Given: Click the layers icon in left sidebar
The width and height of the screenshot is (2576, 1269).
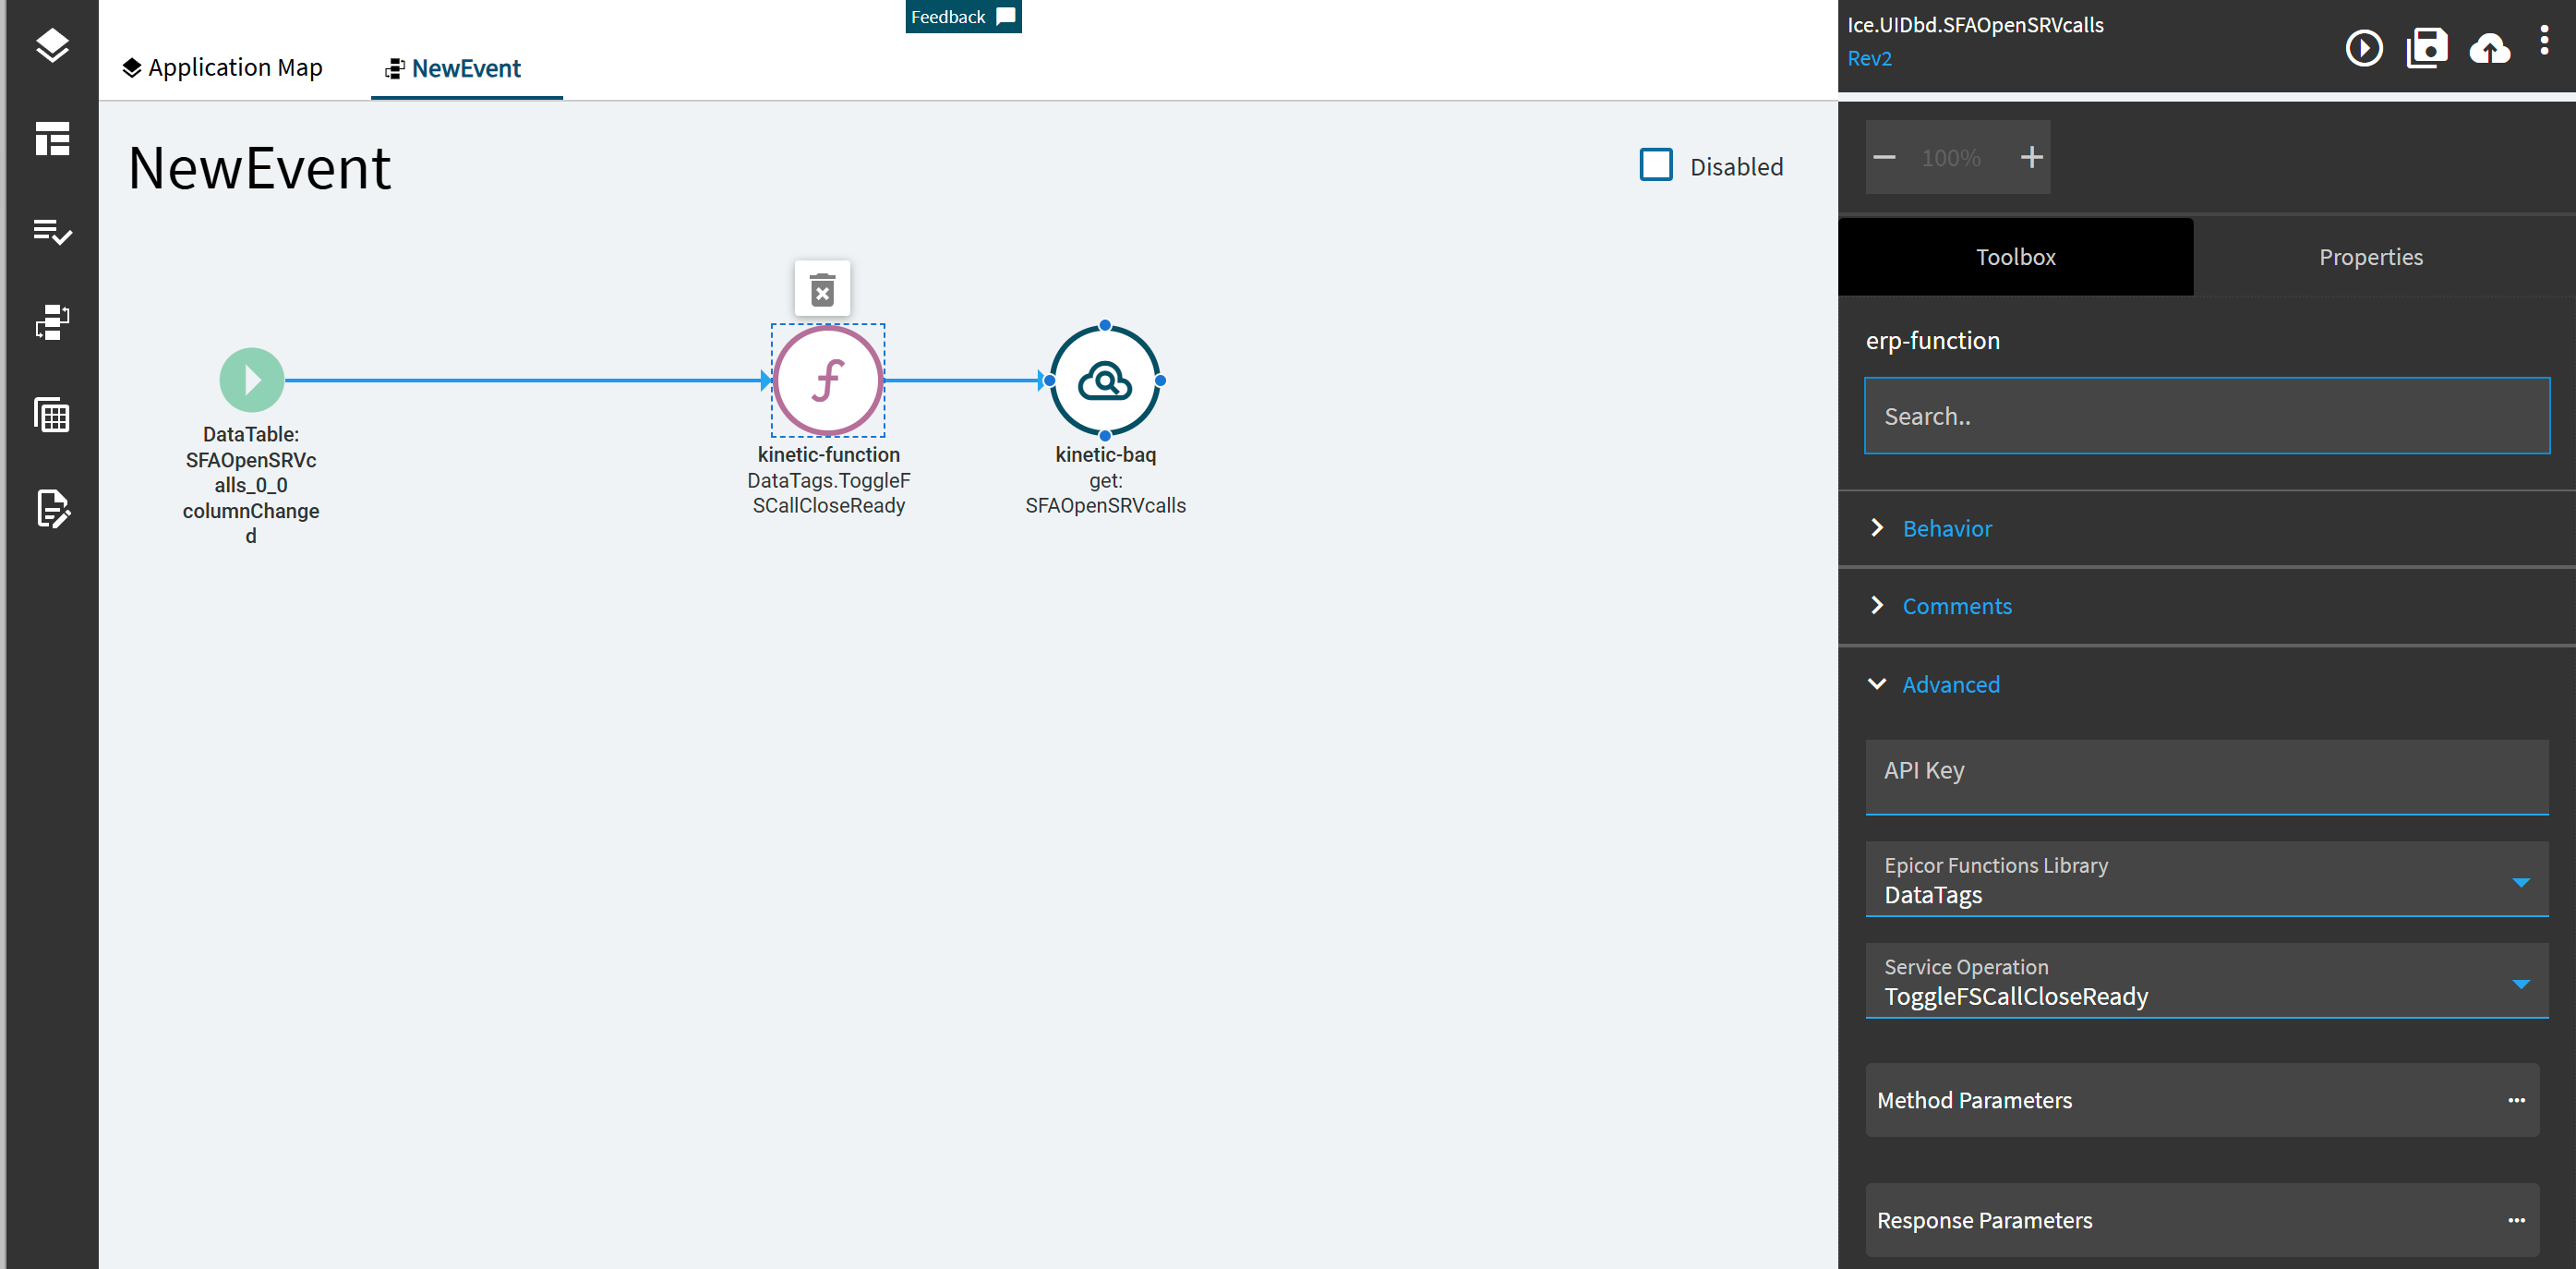Looking at the screenshot, I should (52, 45).
